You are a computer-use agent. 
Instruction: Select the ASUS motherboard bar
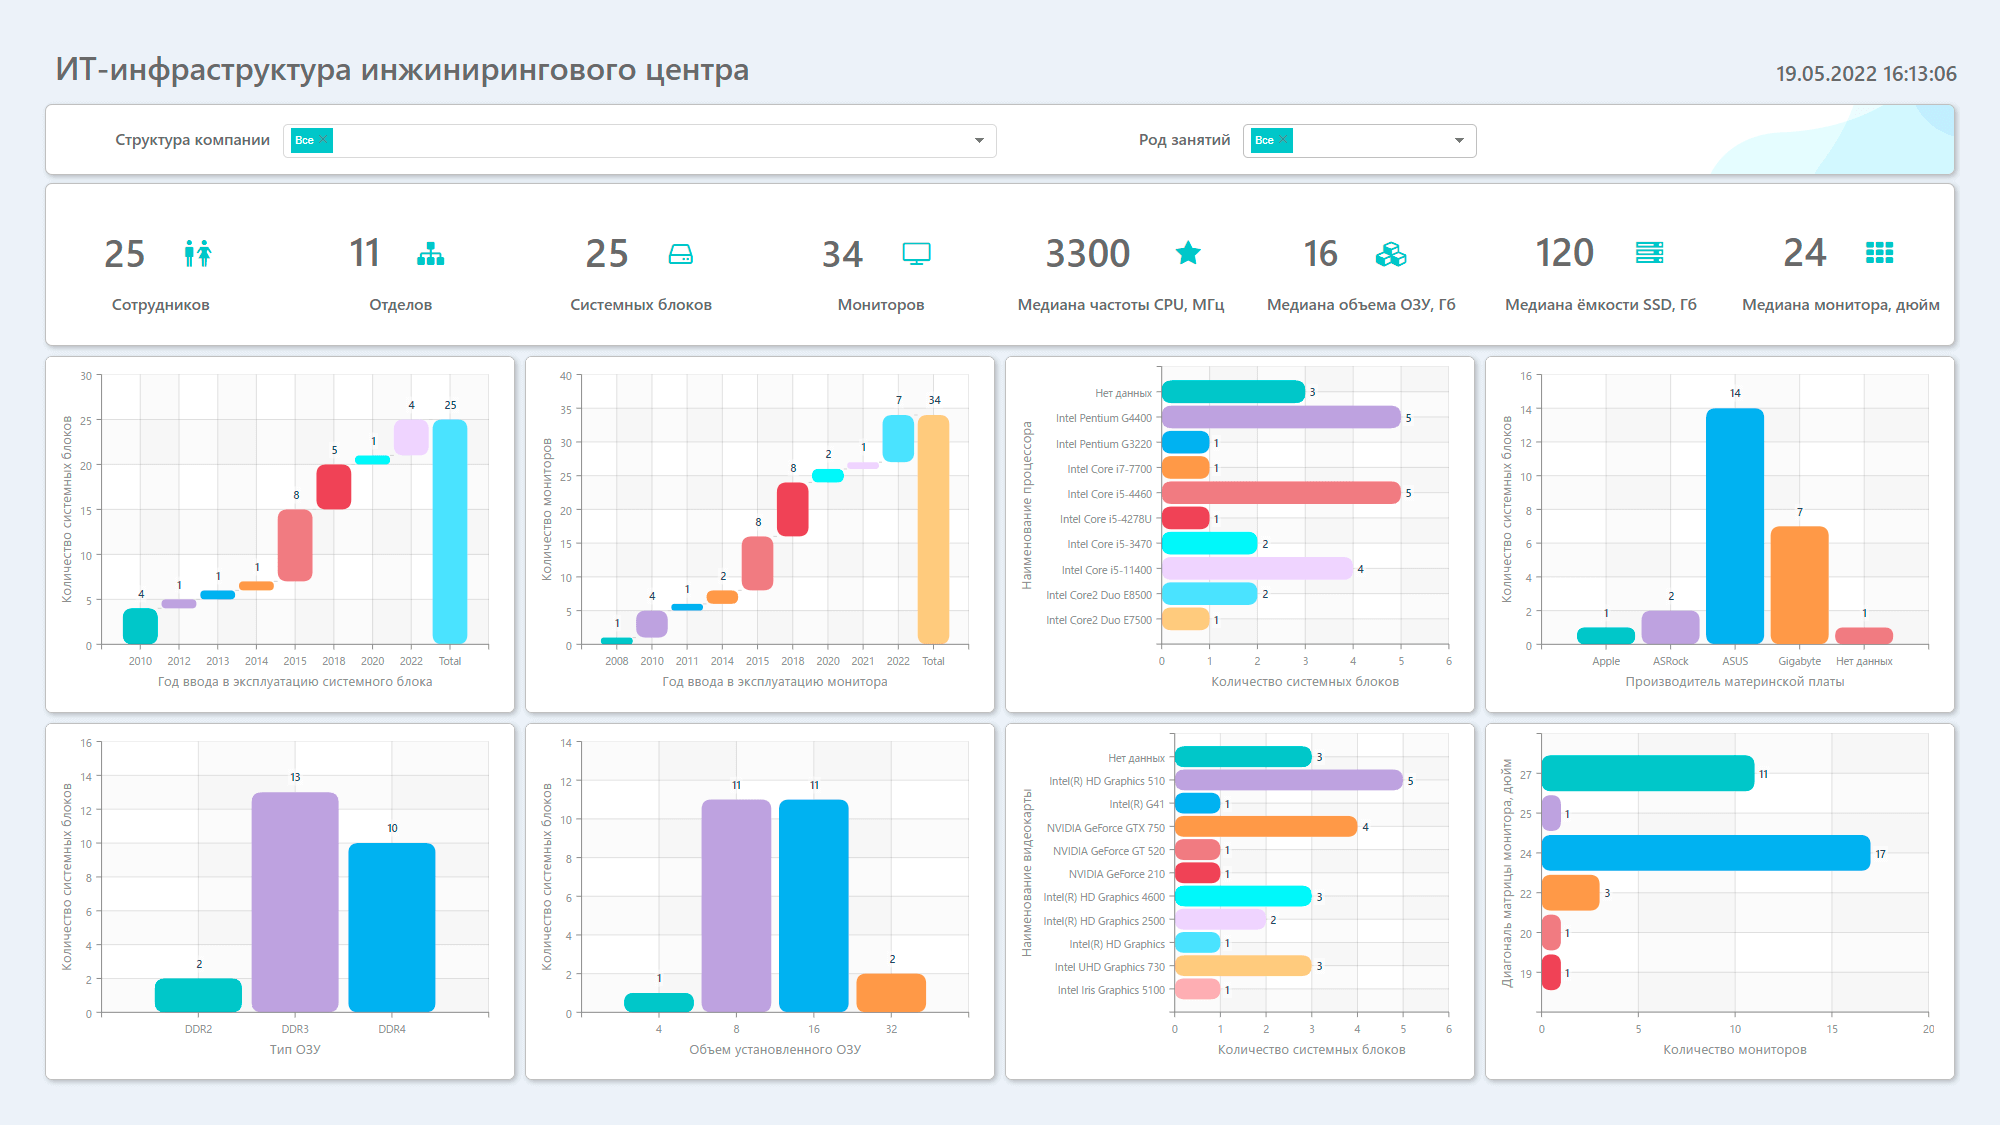[1735, 526]
